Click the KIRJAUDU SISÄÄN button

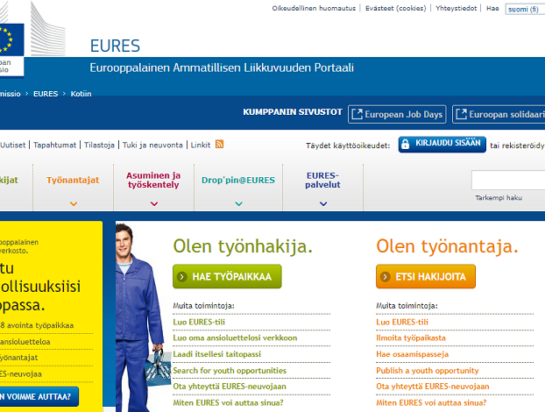click(442, 144)
